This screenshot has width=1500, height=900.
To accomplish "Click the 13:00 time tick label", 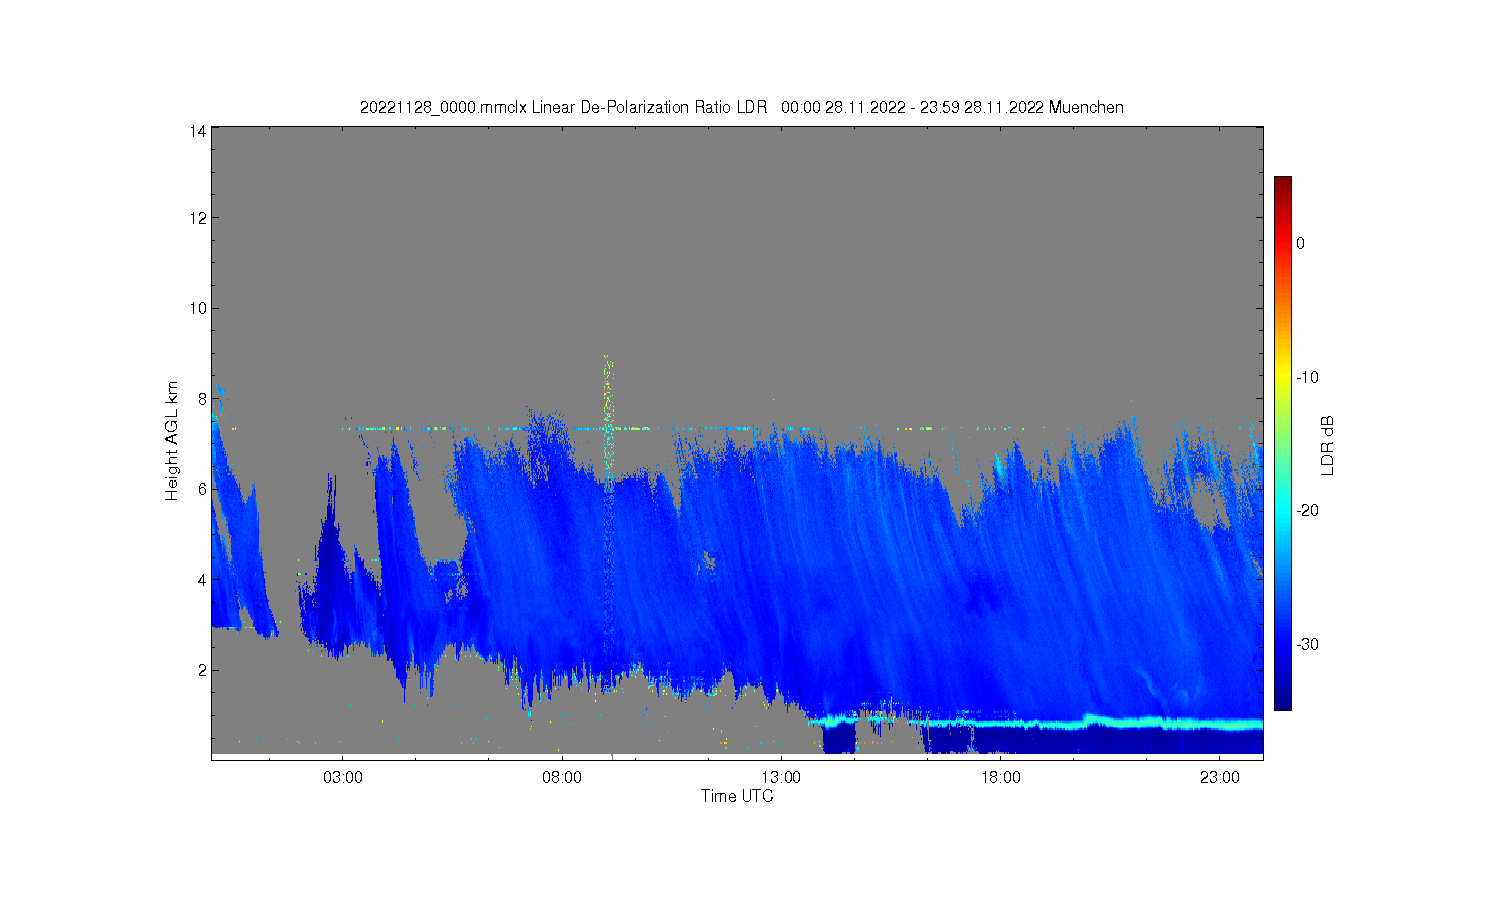I will point(781,777).
